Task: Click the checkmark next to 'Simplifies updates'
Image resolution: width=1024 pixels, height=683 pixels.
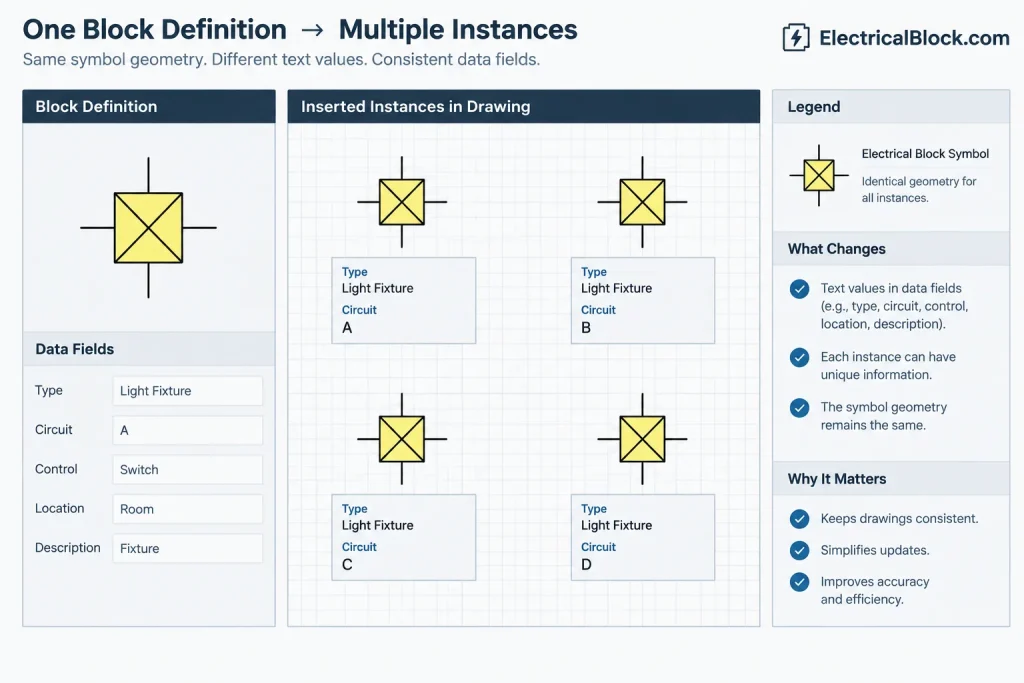Action: [x=799, y=550]
